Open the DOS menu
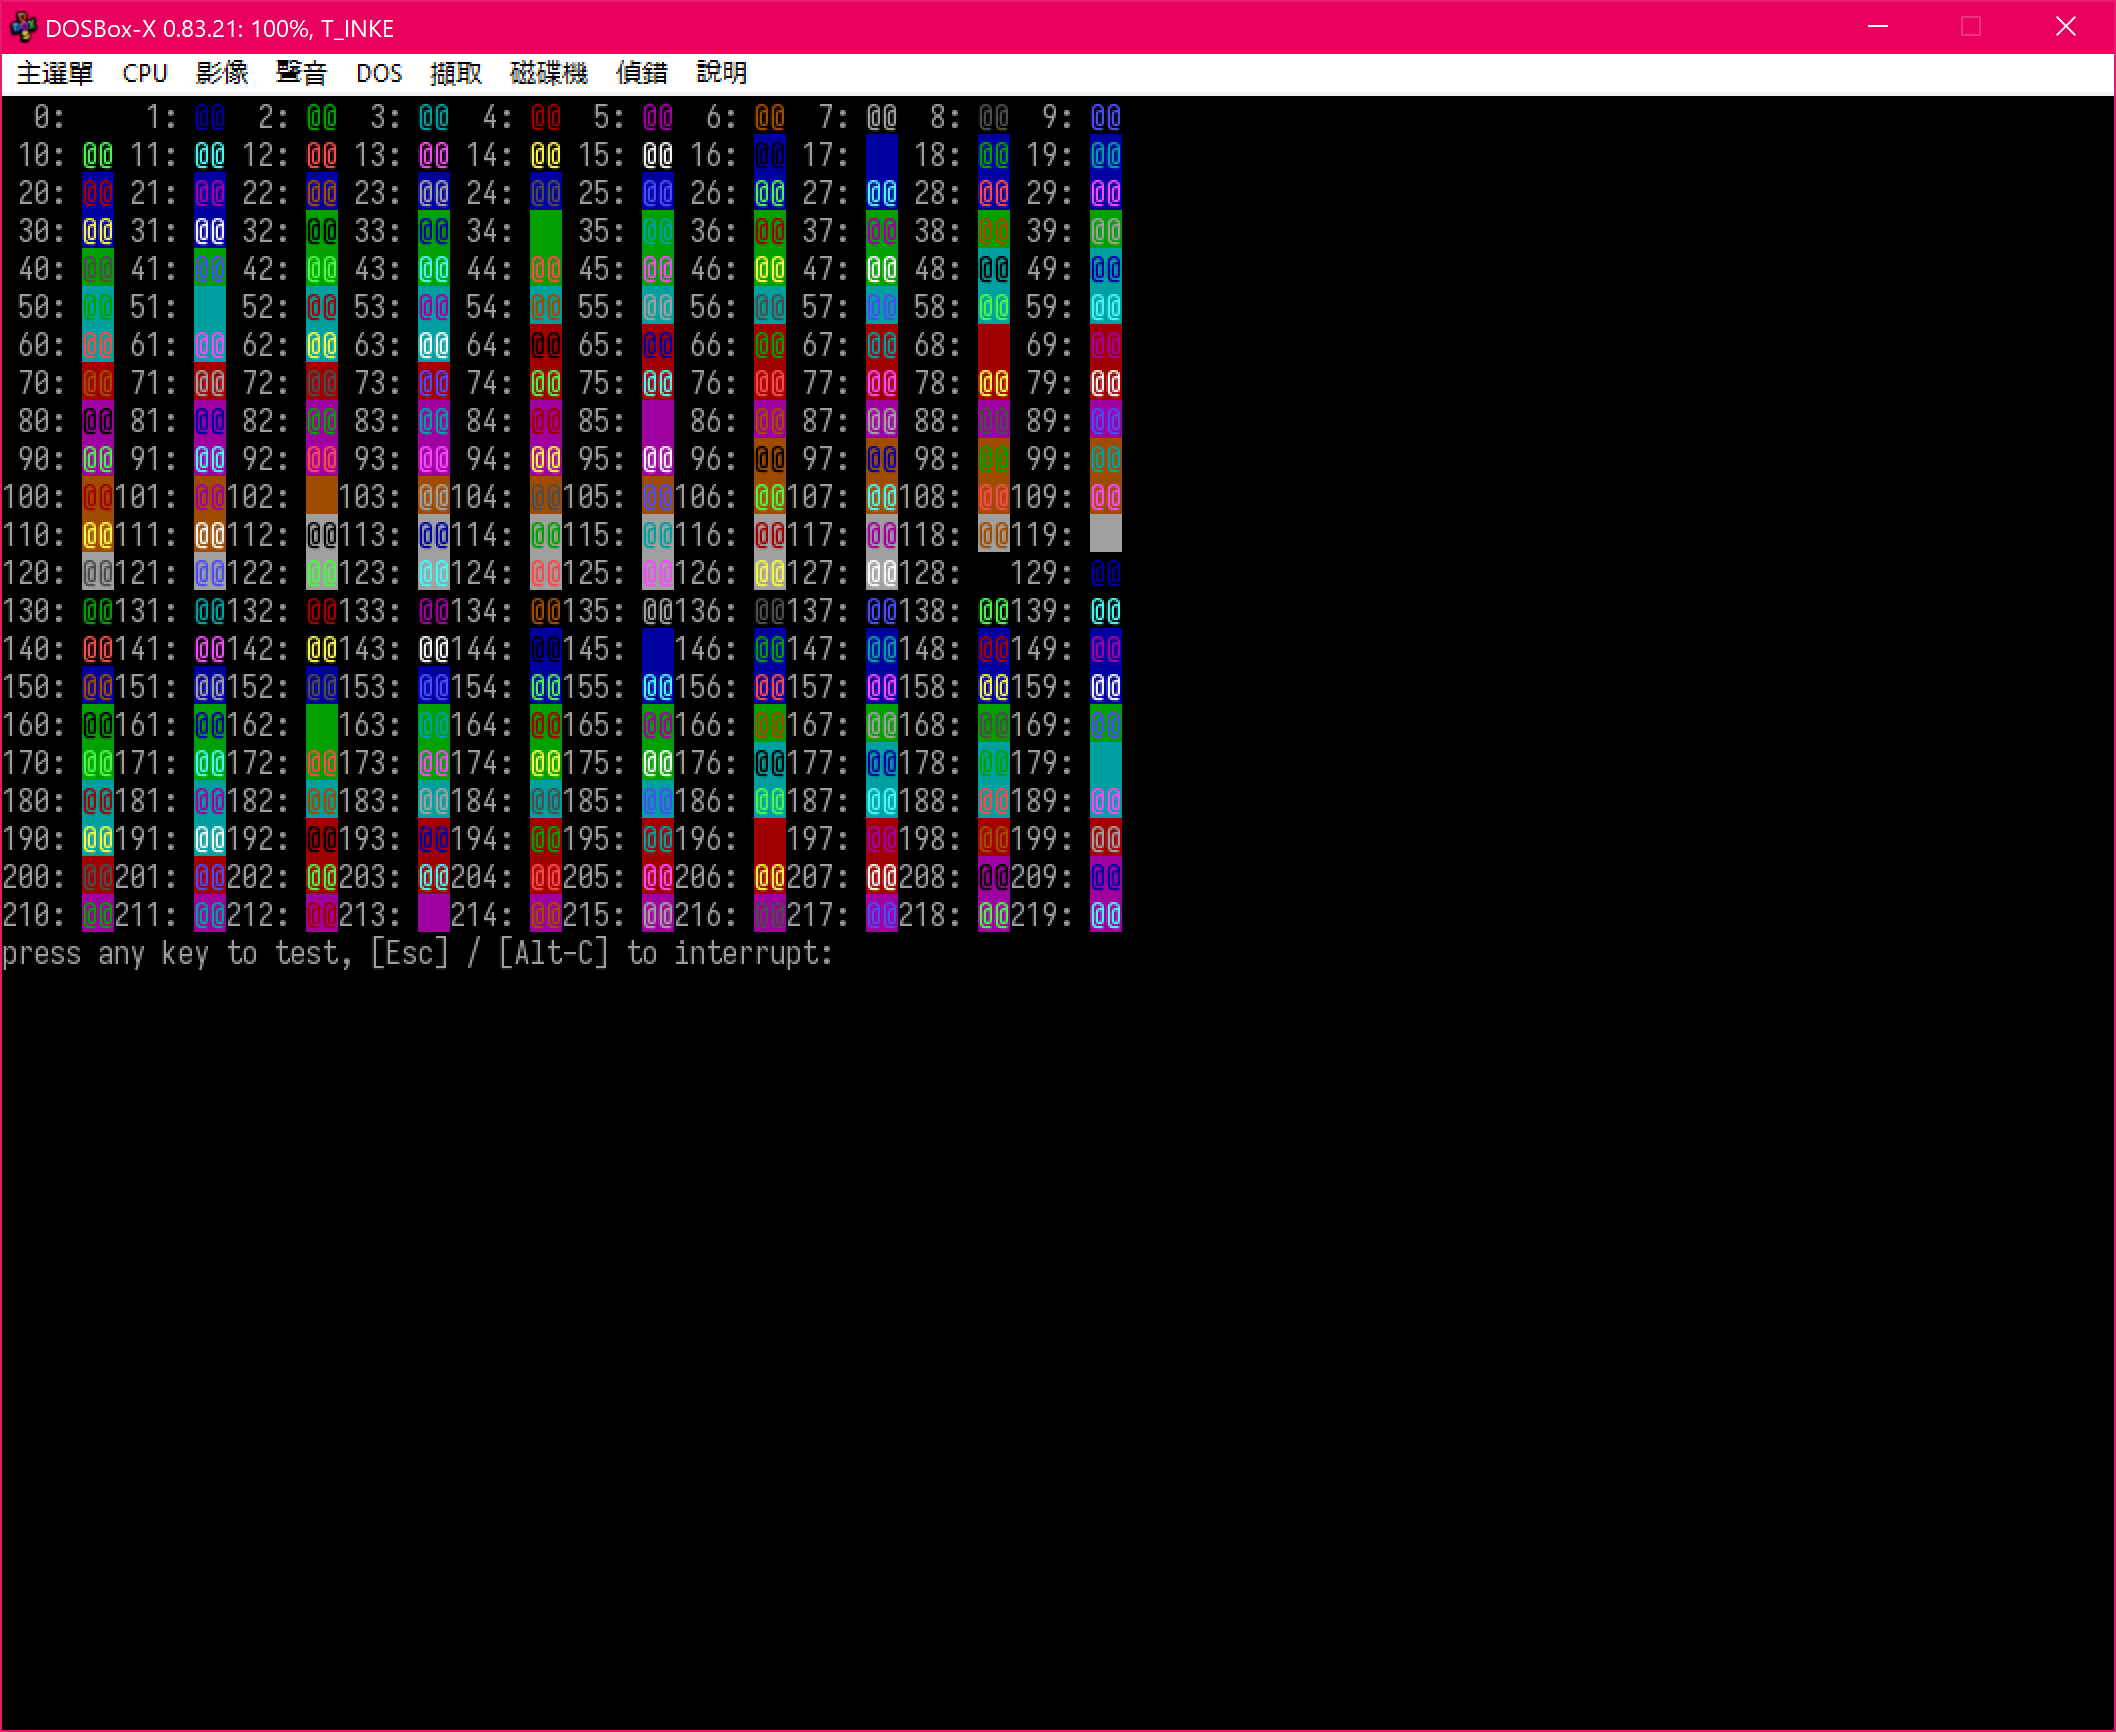Viewport: 2116px width, 1732px height. coord(379,73)
